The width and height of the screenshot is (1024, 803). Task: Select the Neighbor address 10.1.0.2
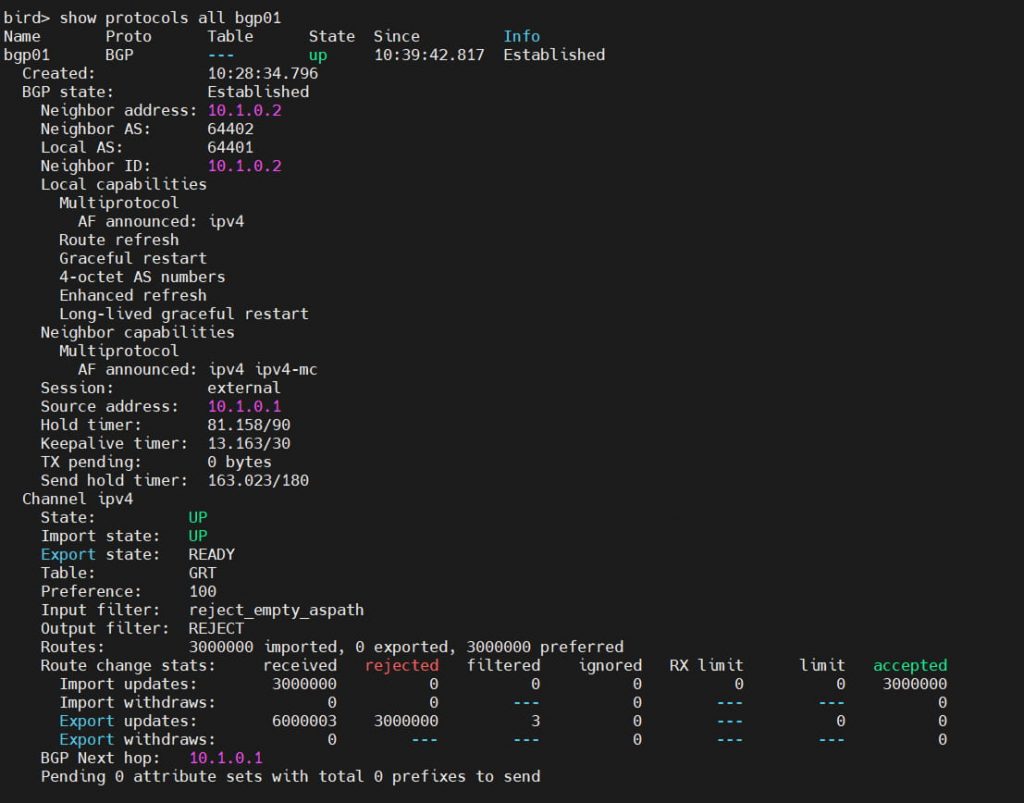point(244,110)
